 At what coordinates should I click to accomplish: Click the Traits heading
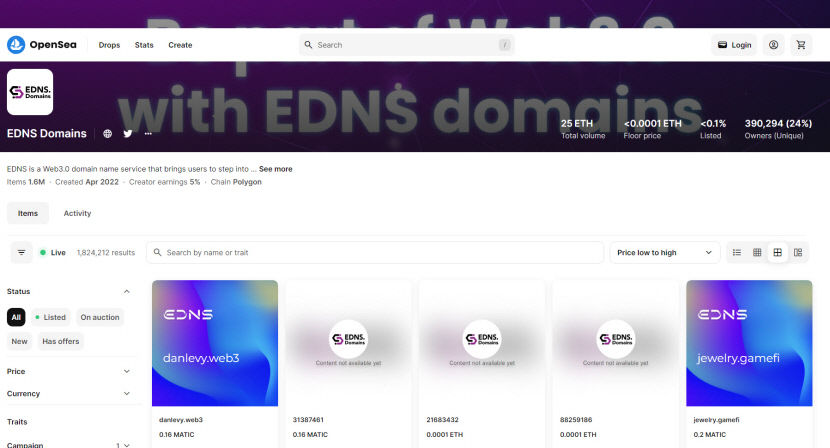[x=17, y=422]
